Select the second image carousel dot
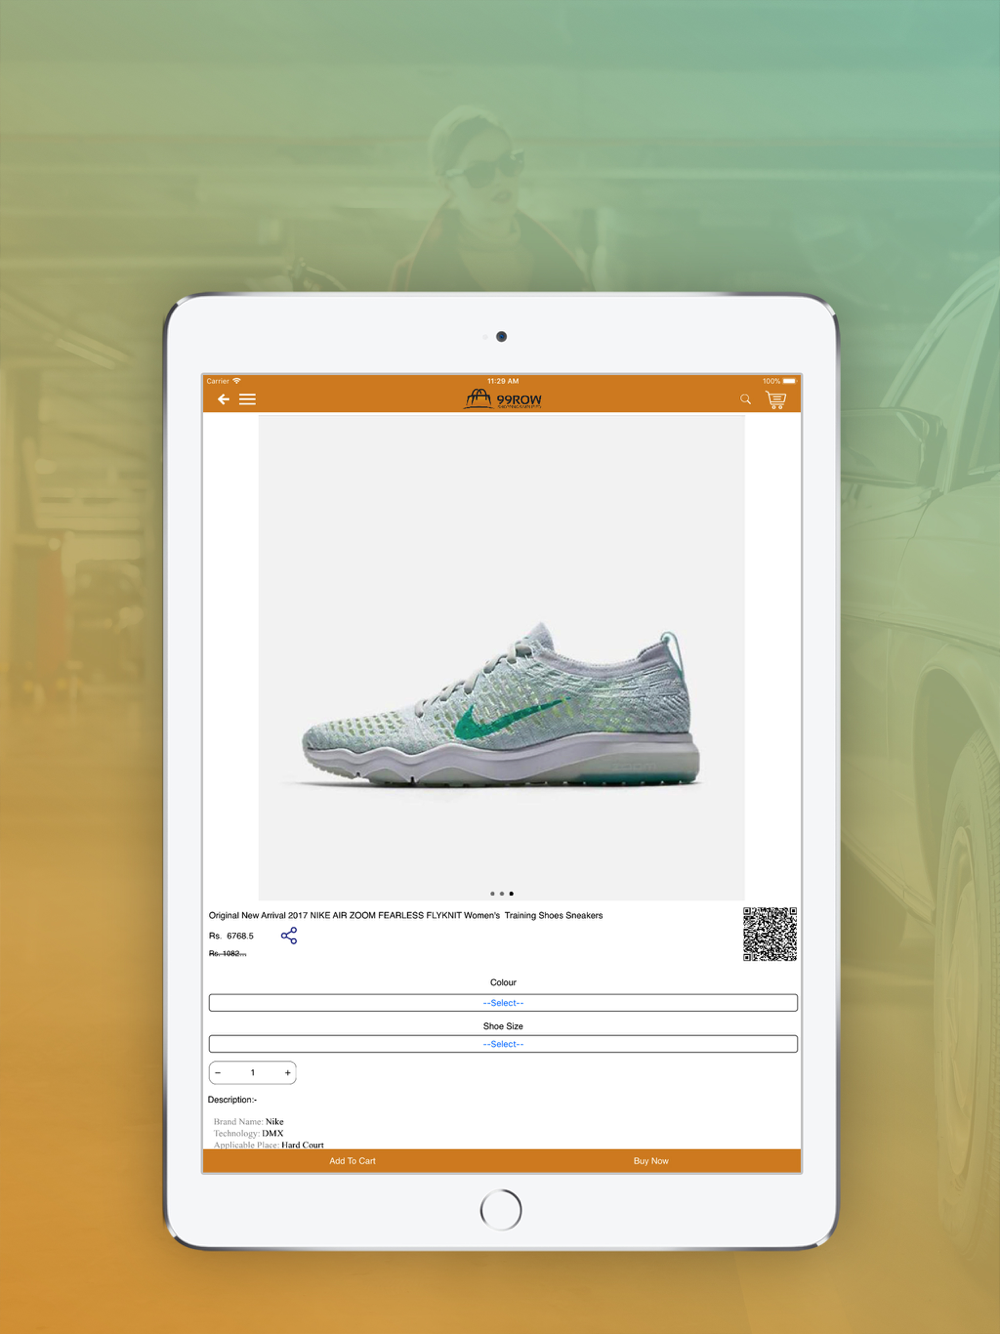 pyautogui.click(x=502, y=894)
